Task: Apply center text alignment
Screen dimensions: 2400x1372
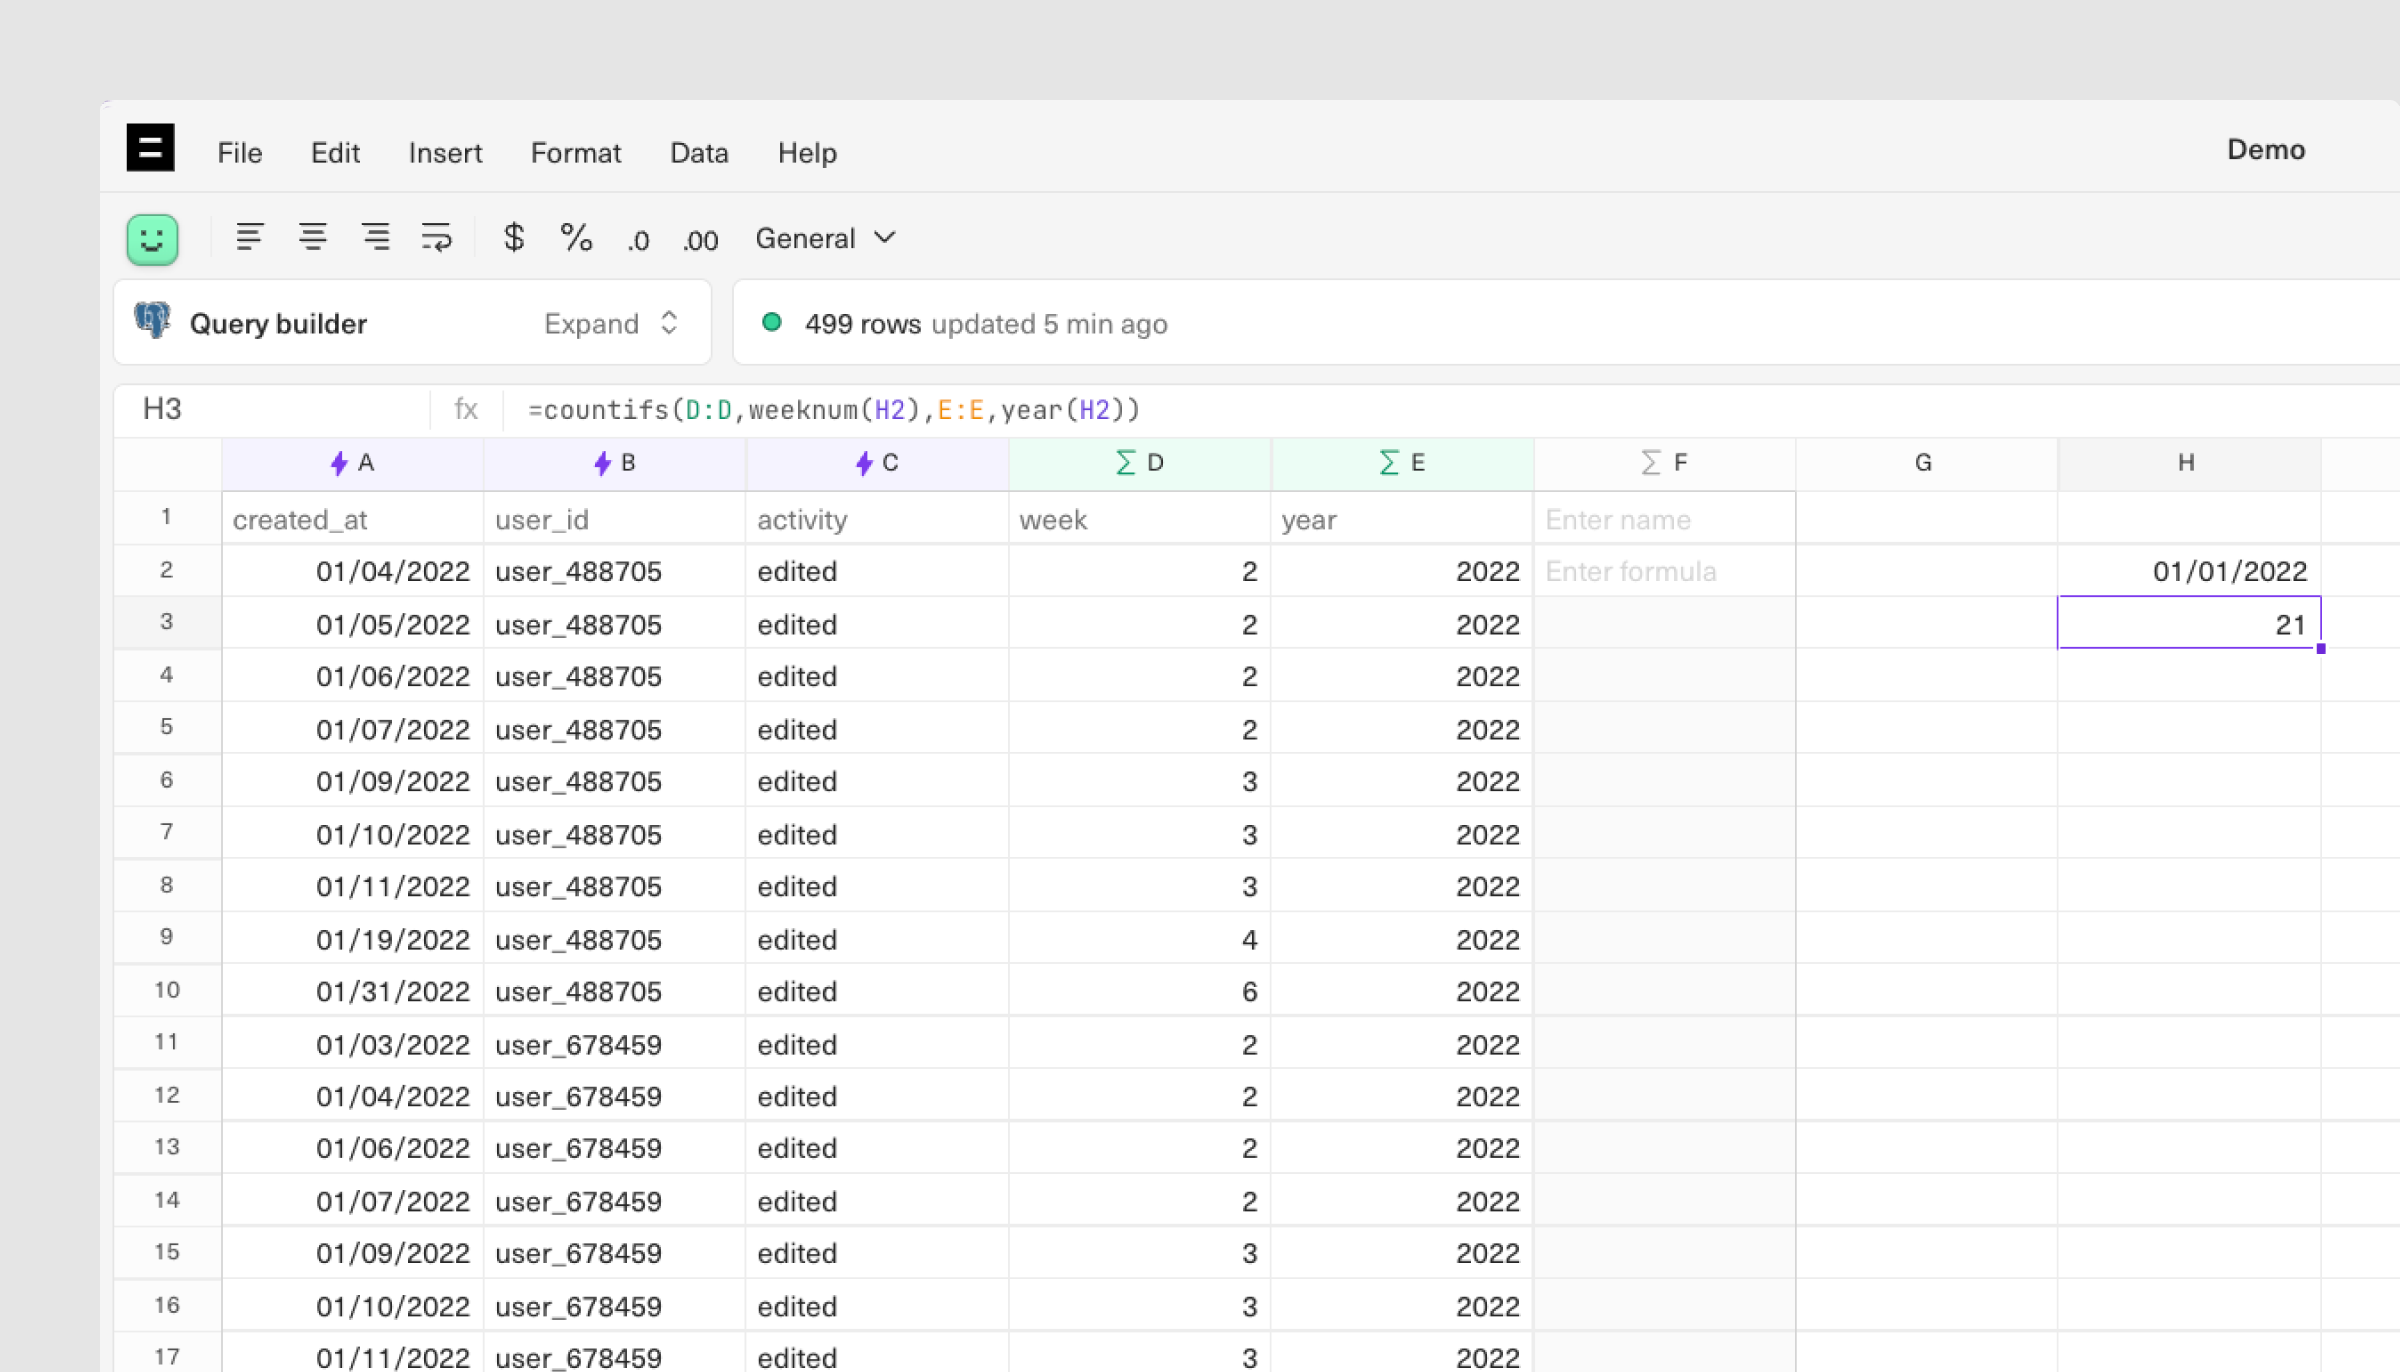Action: click(x=312, y=238)
